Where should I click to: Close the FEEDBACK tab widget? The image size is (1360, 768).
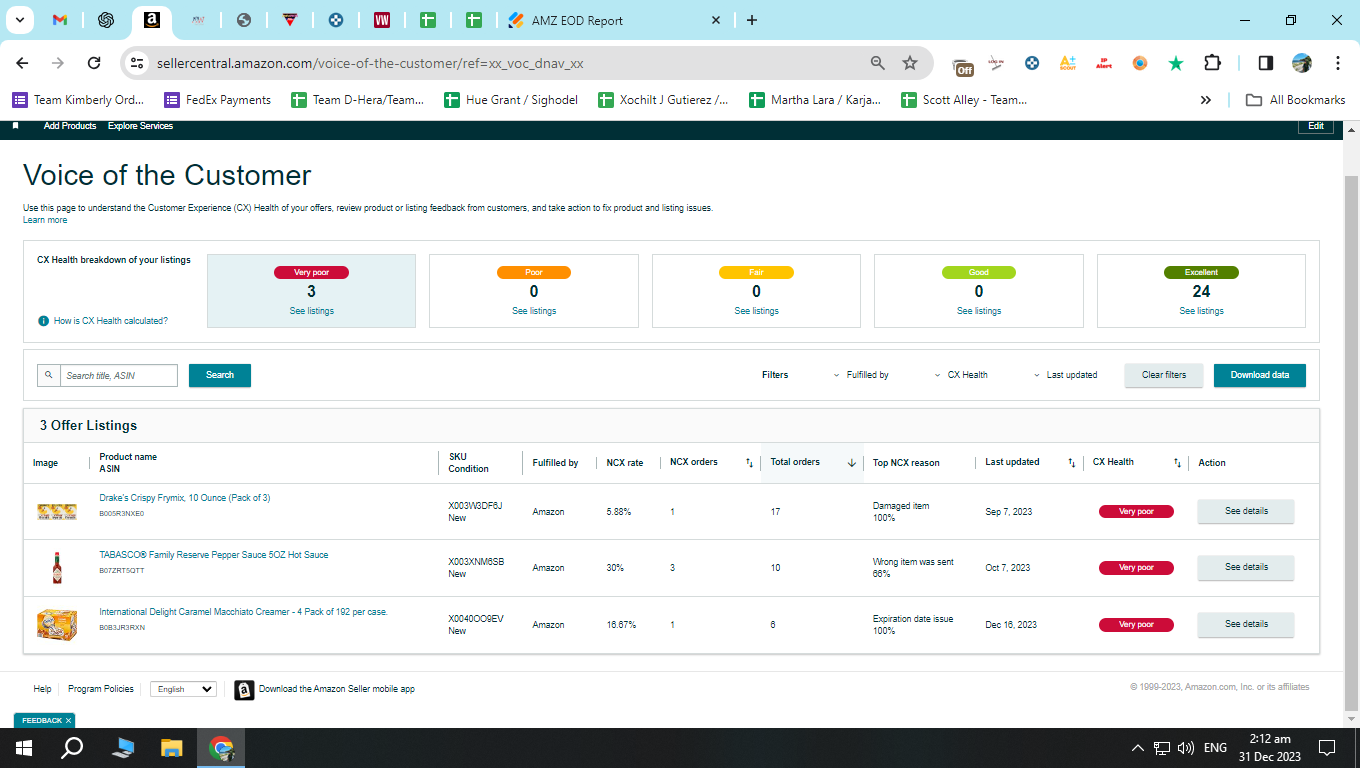pyautogui.click(x=68, y=720)
